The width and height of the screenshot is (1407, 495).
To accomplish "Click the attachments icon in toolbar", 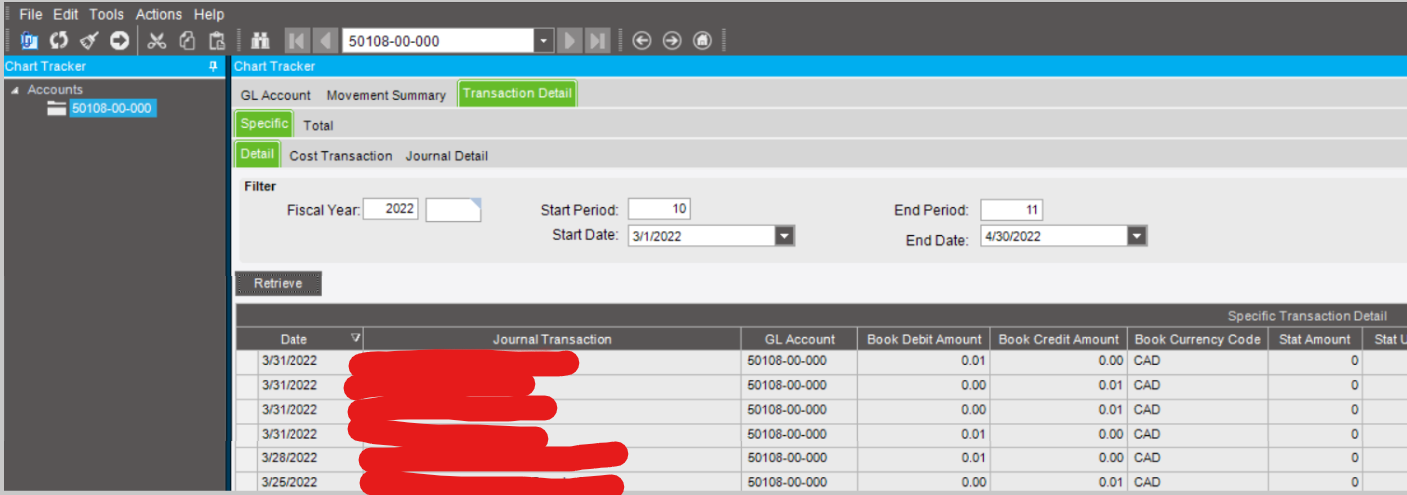I will pyautogui.click(x=29, y=41).
